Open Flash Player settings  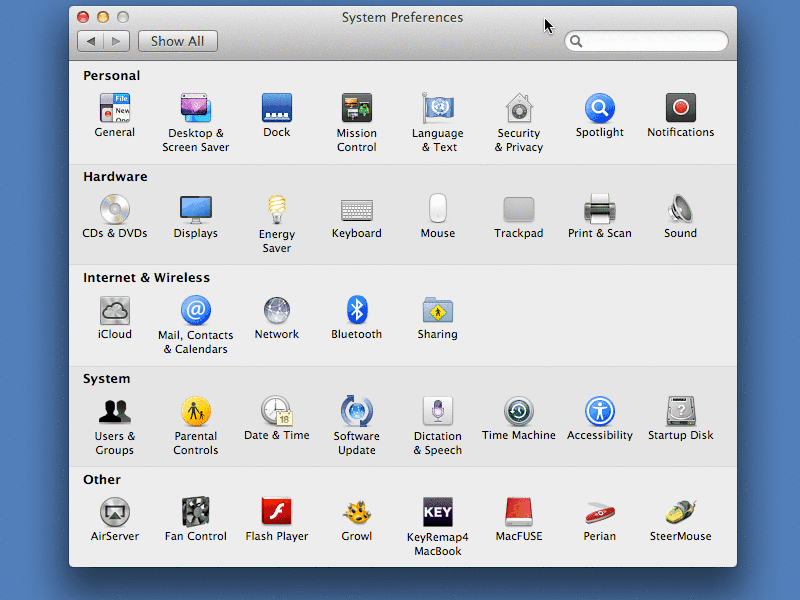pyautogui.click(x=277, y=513)
